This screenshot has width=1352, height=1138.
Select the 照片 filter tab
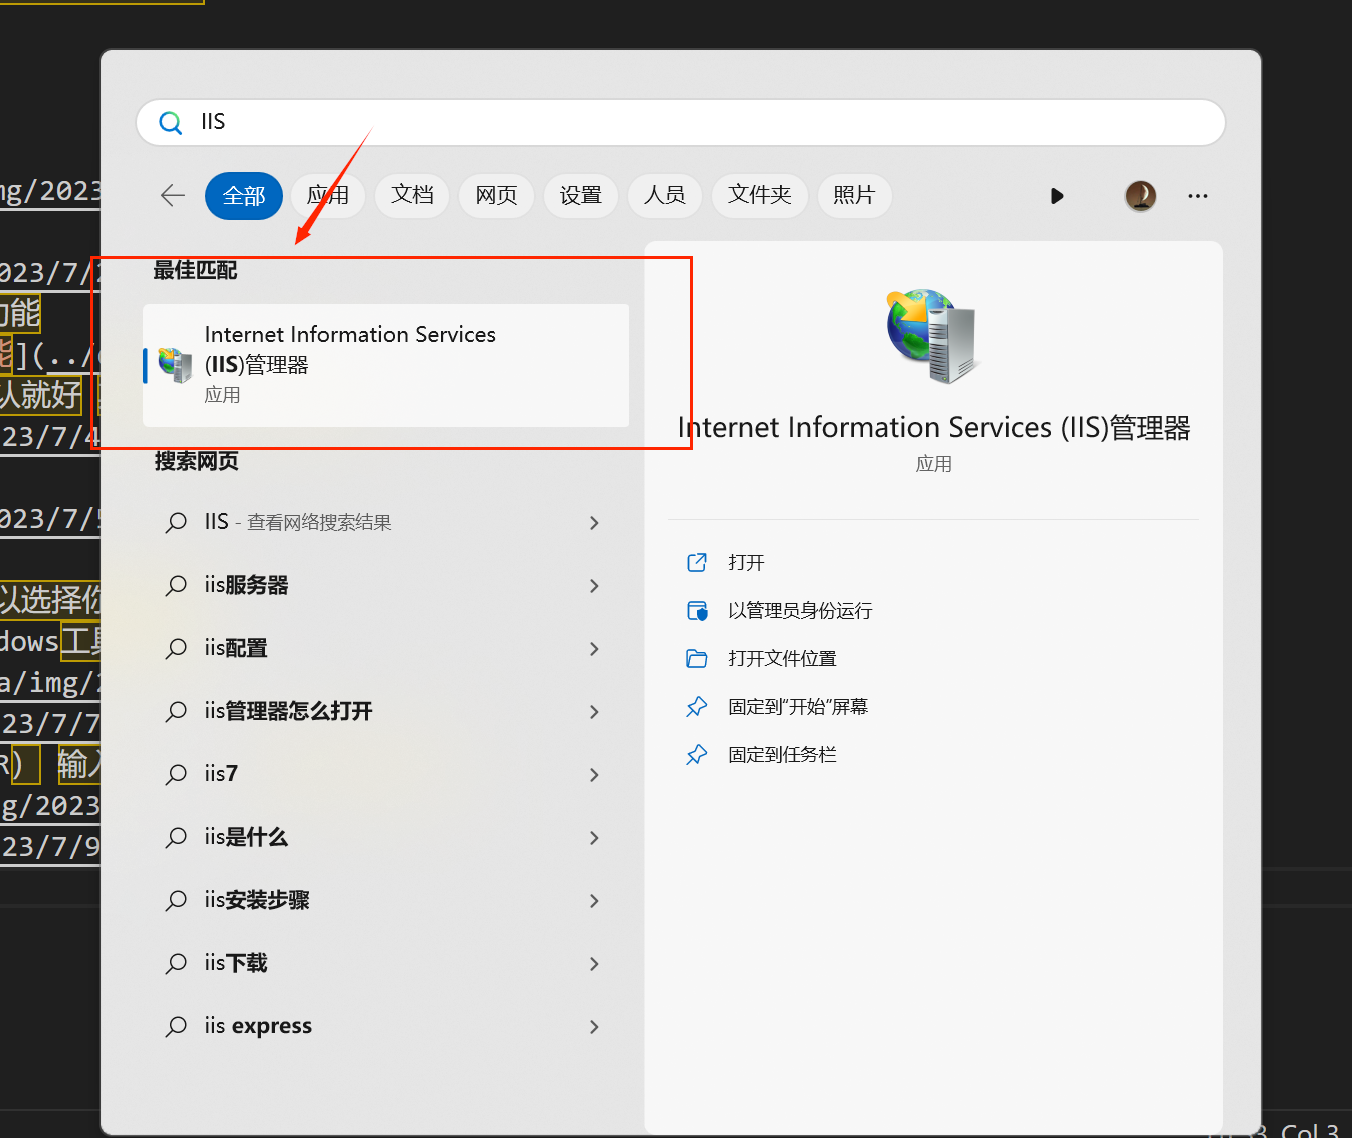[x=854, y=195]
